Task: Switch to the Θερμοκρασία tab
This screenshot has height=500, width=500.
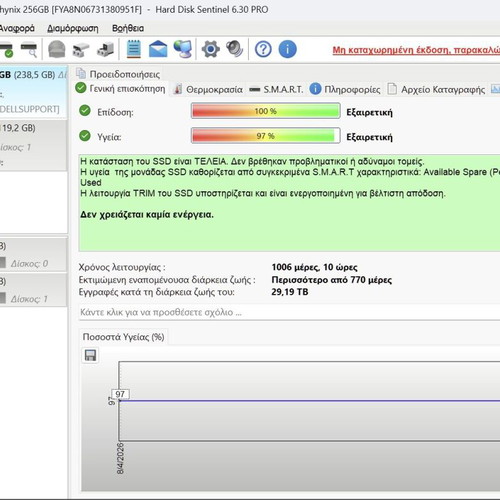Action: [x=209, y=89]
